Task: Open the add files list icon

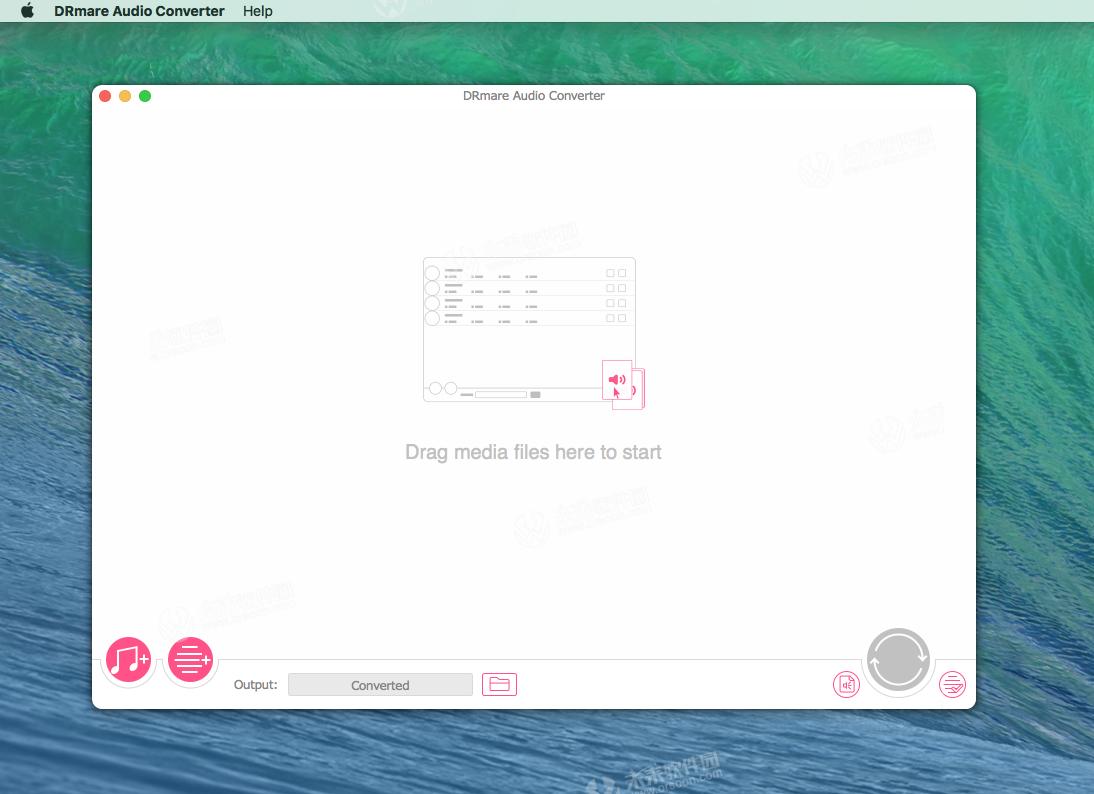Action: click(x=190, y=660)
